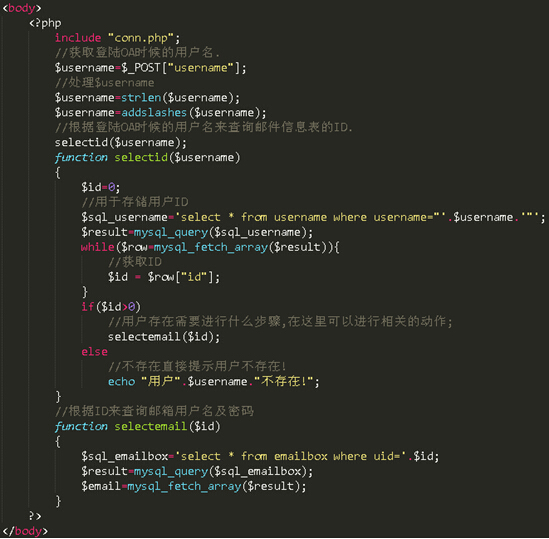Click the function selectid($username) declaration
This screenshot has width=549, height=539.
point(147,158)
